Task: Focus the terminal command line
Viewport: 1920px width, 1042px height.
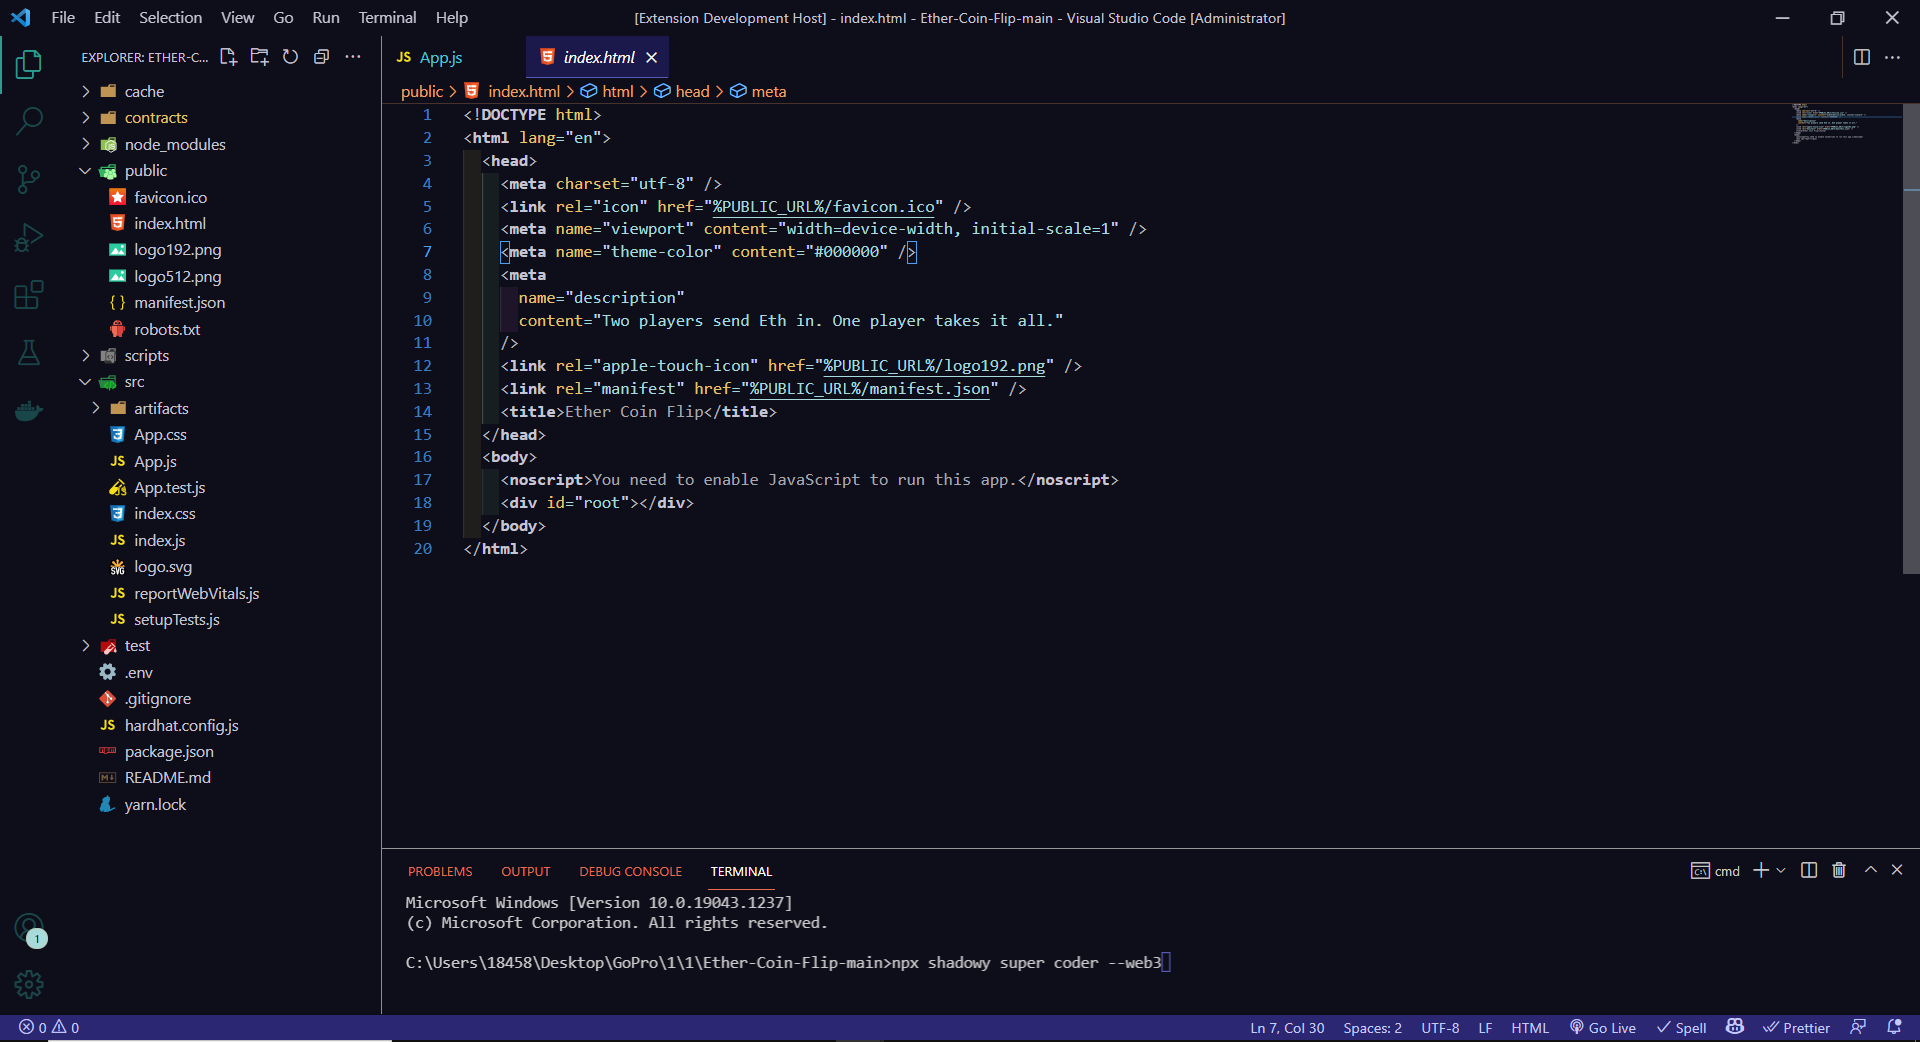Action: point(786,963)
